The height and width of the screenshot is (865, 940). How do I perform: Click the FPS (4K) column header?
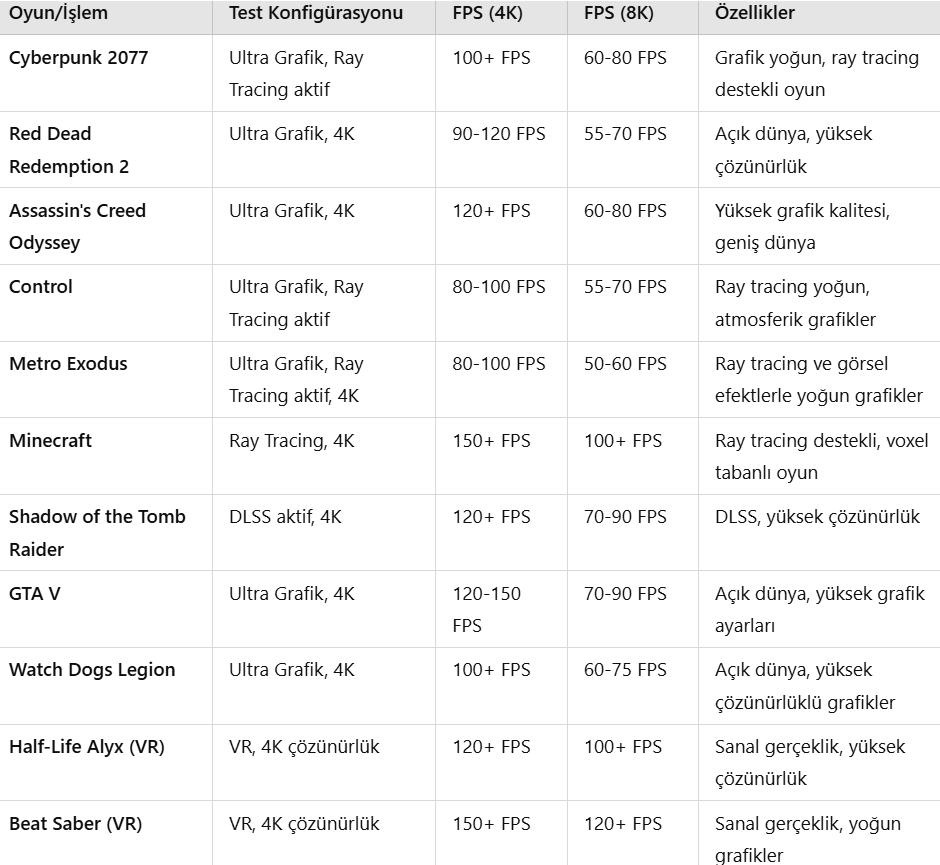(487, 13)
